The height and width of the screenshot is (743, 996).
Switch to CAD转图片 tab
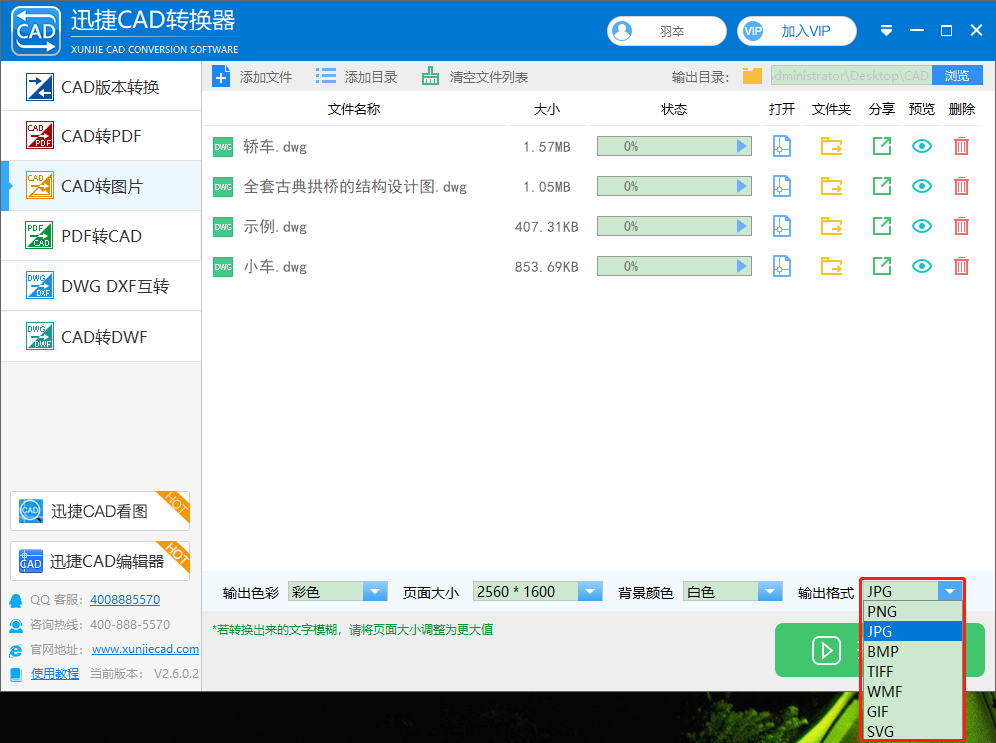(x=102, y=186)
